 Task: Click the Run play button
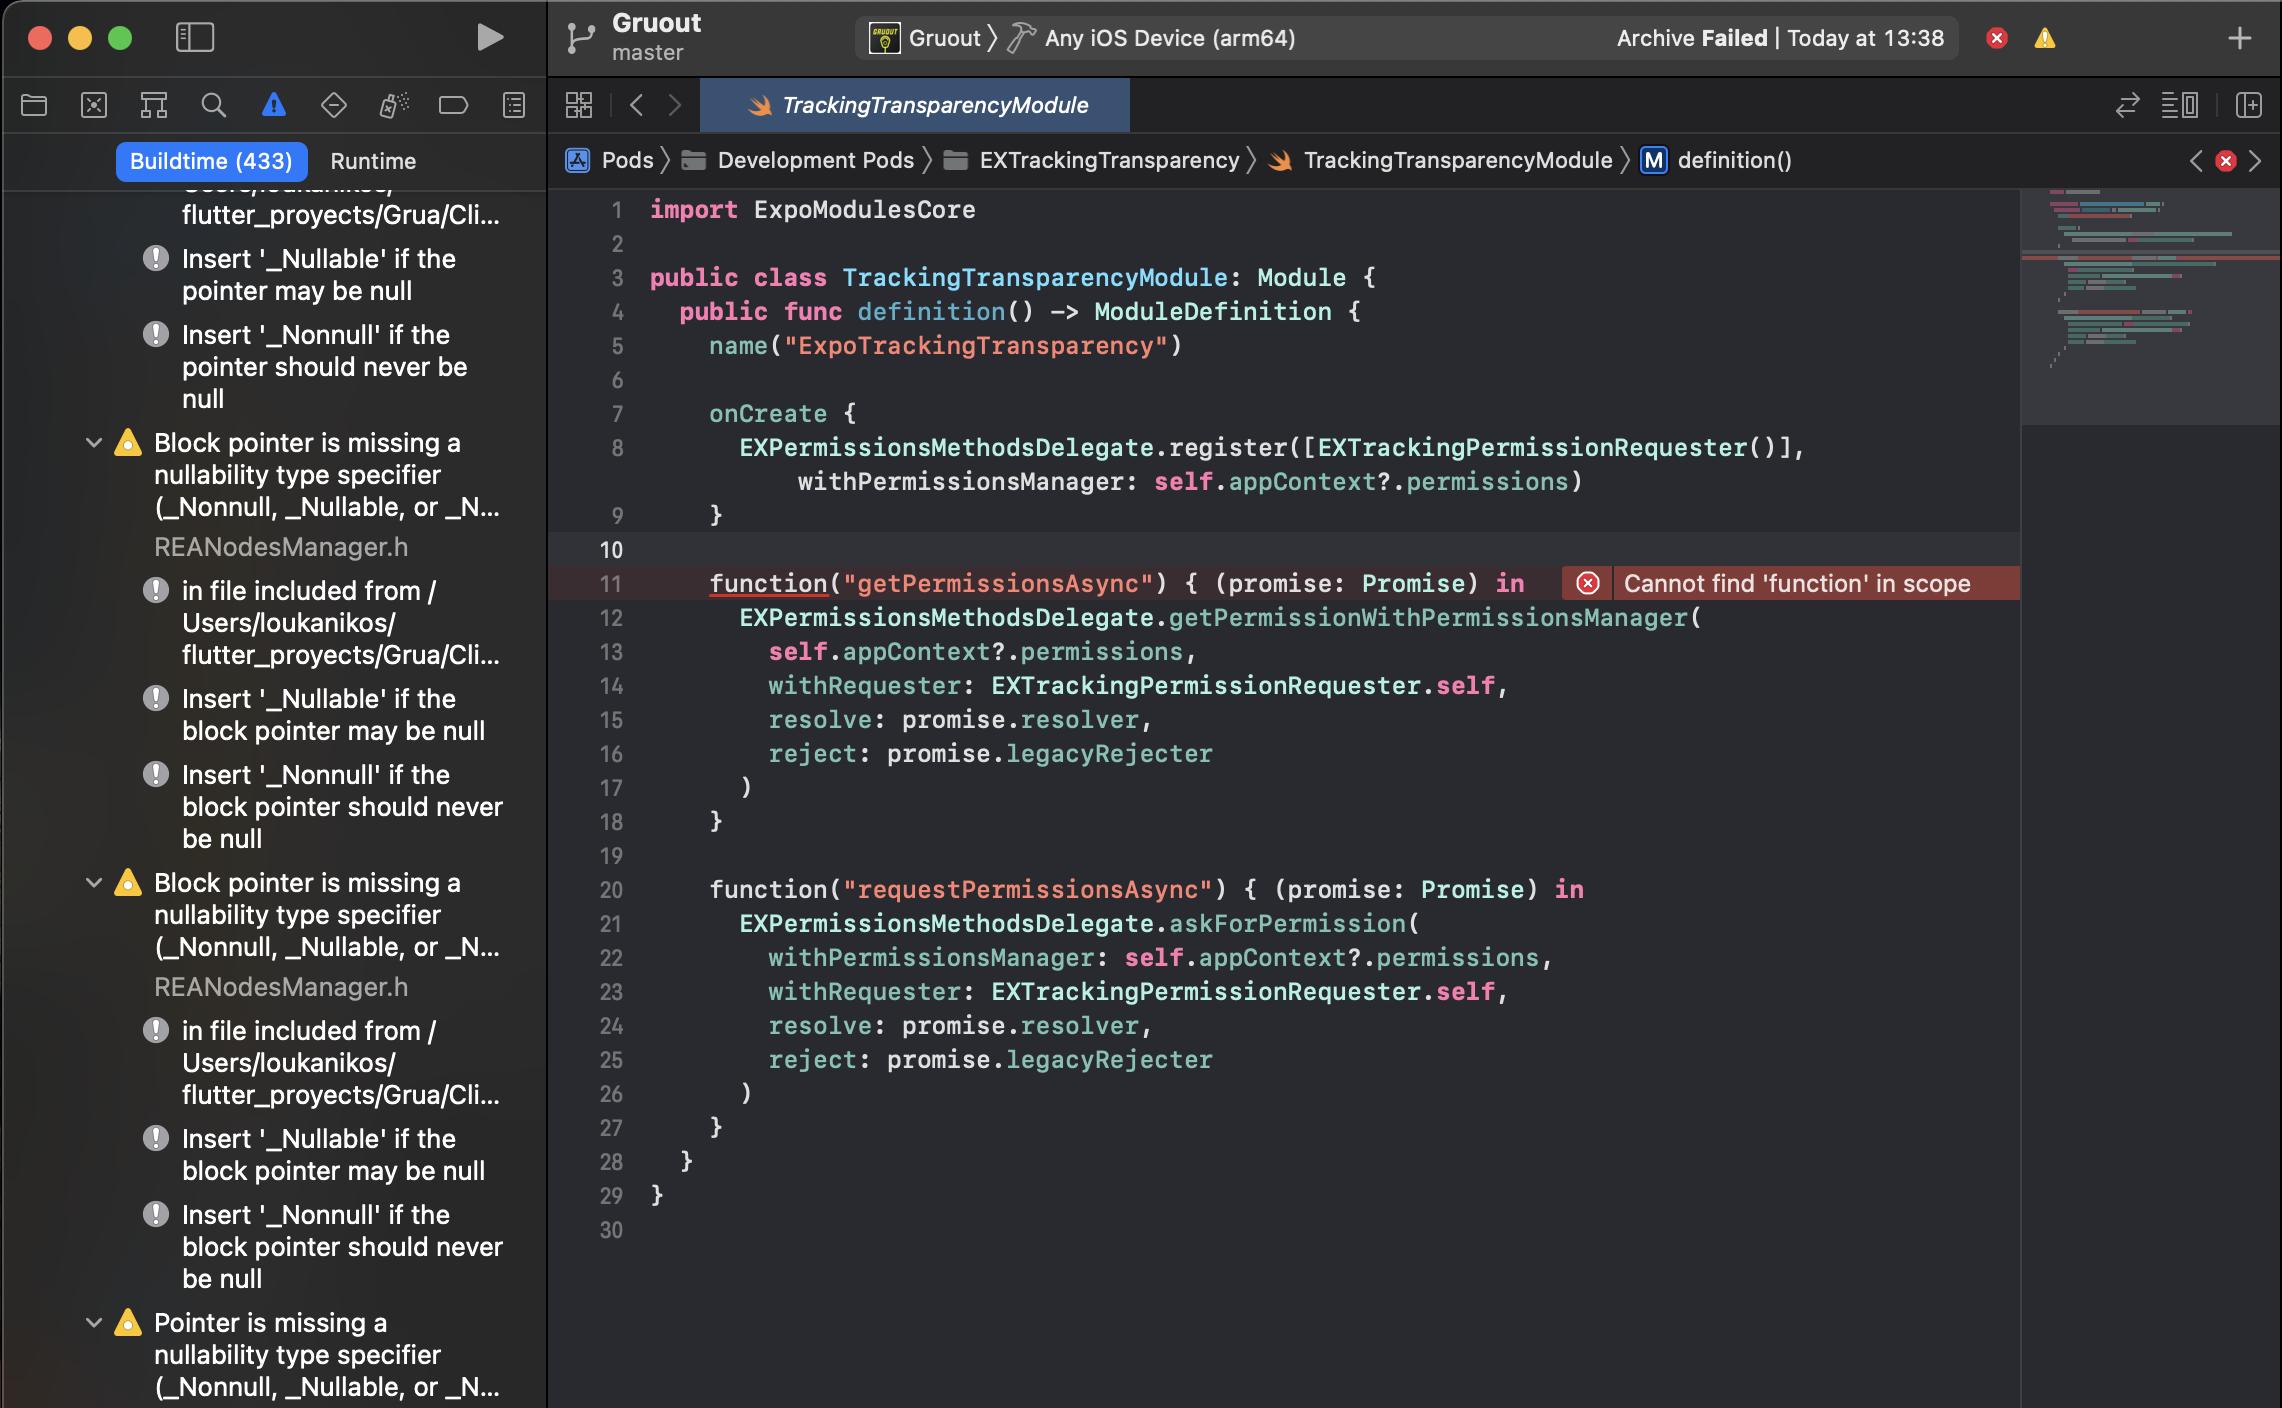(x=489, y=38)
